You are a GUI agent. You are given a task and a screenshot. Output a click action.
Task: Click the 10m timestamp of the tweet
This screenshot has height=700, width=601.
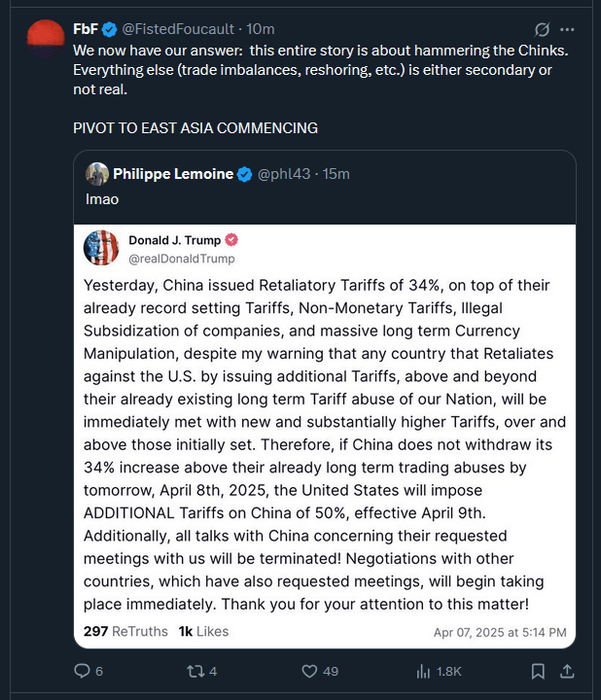click(x=259, y=29)
